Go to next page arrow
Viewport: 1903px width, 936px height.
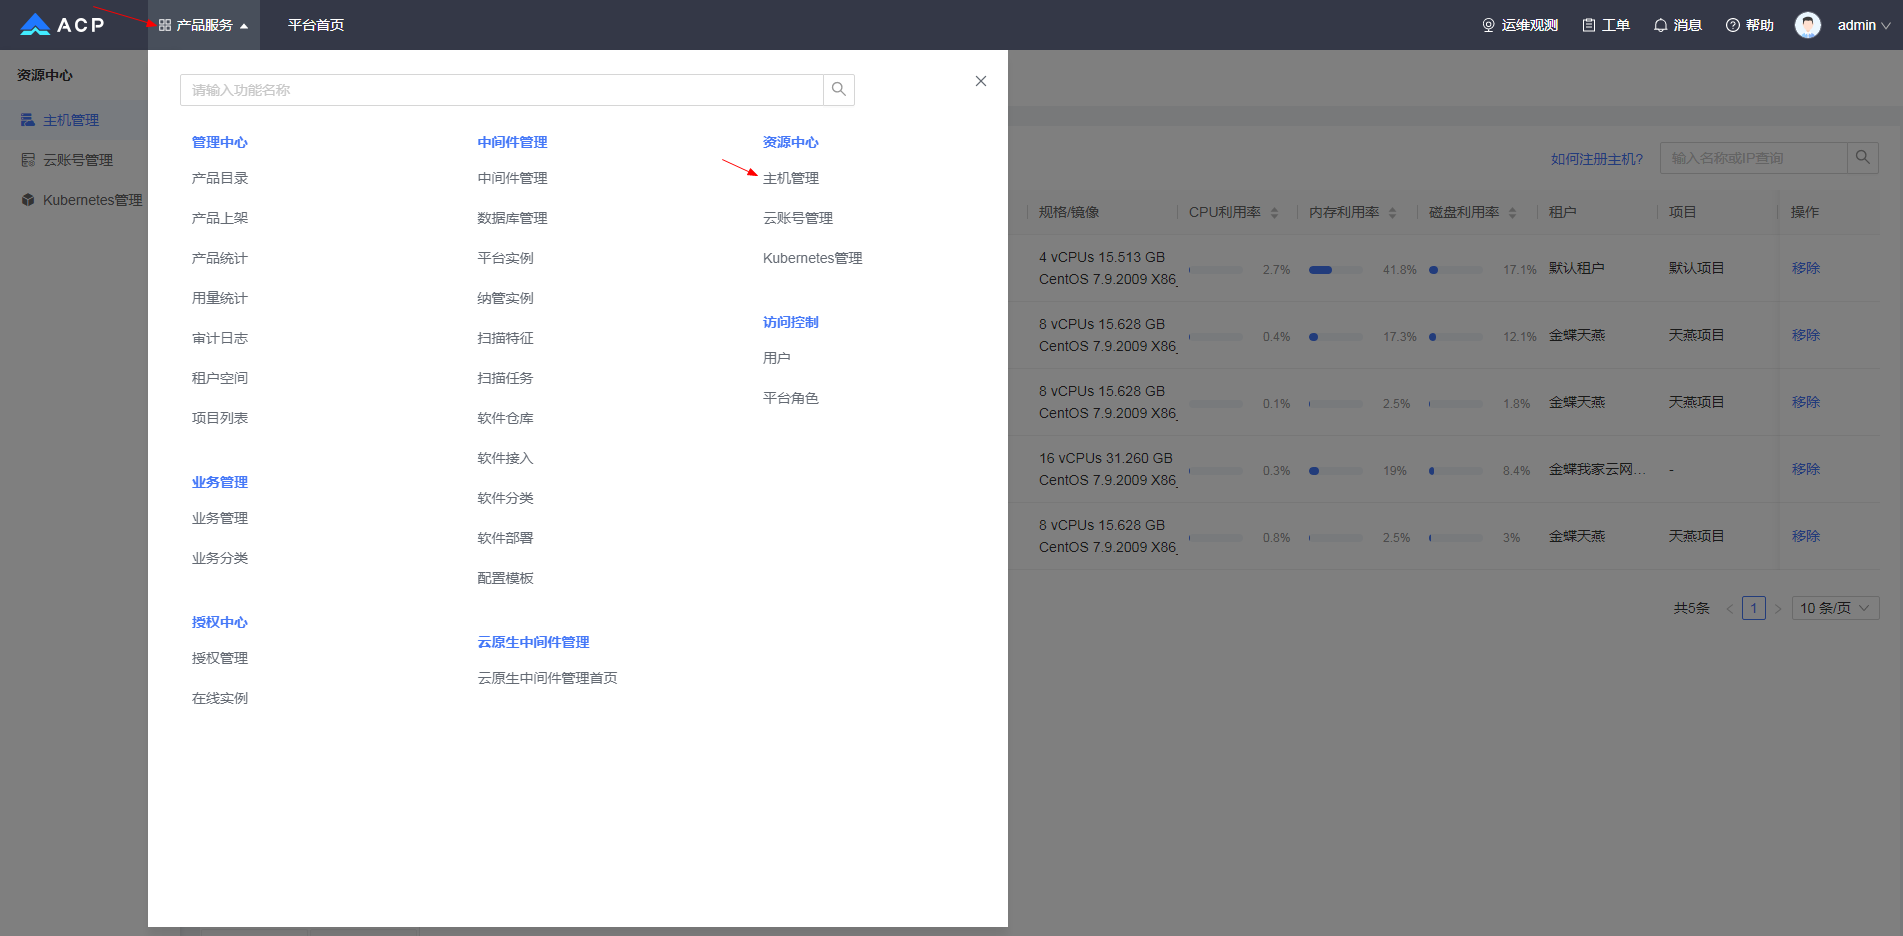pos(1778,608)
